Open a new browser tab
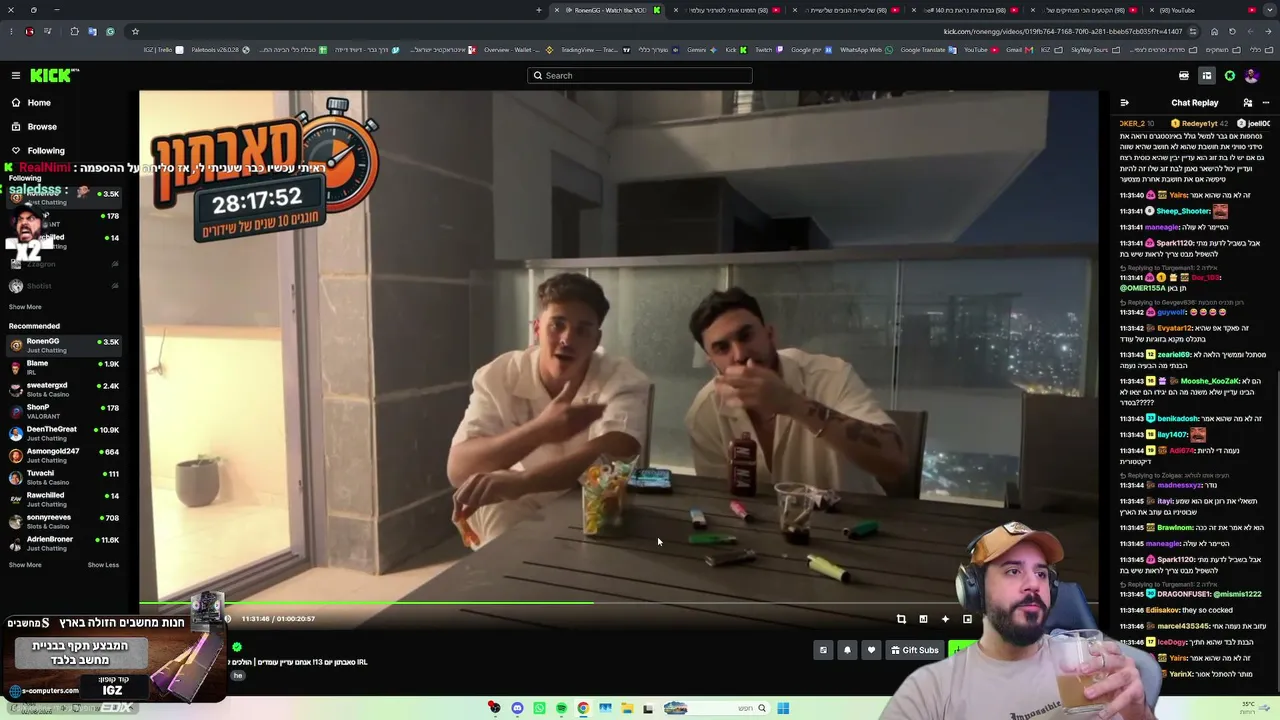The height and width of the screenshot is (720, 1280). pyautogui.click(x=539, y=10)
